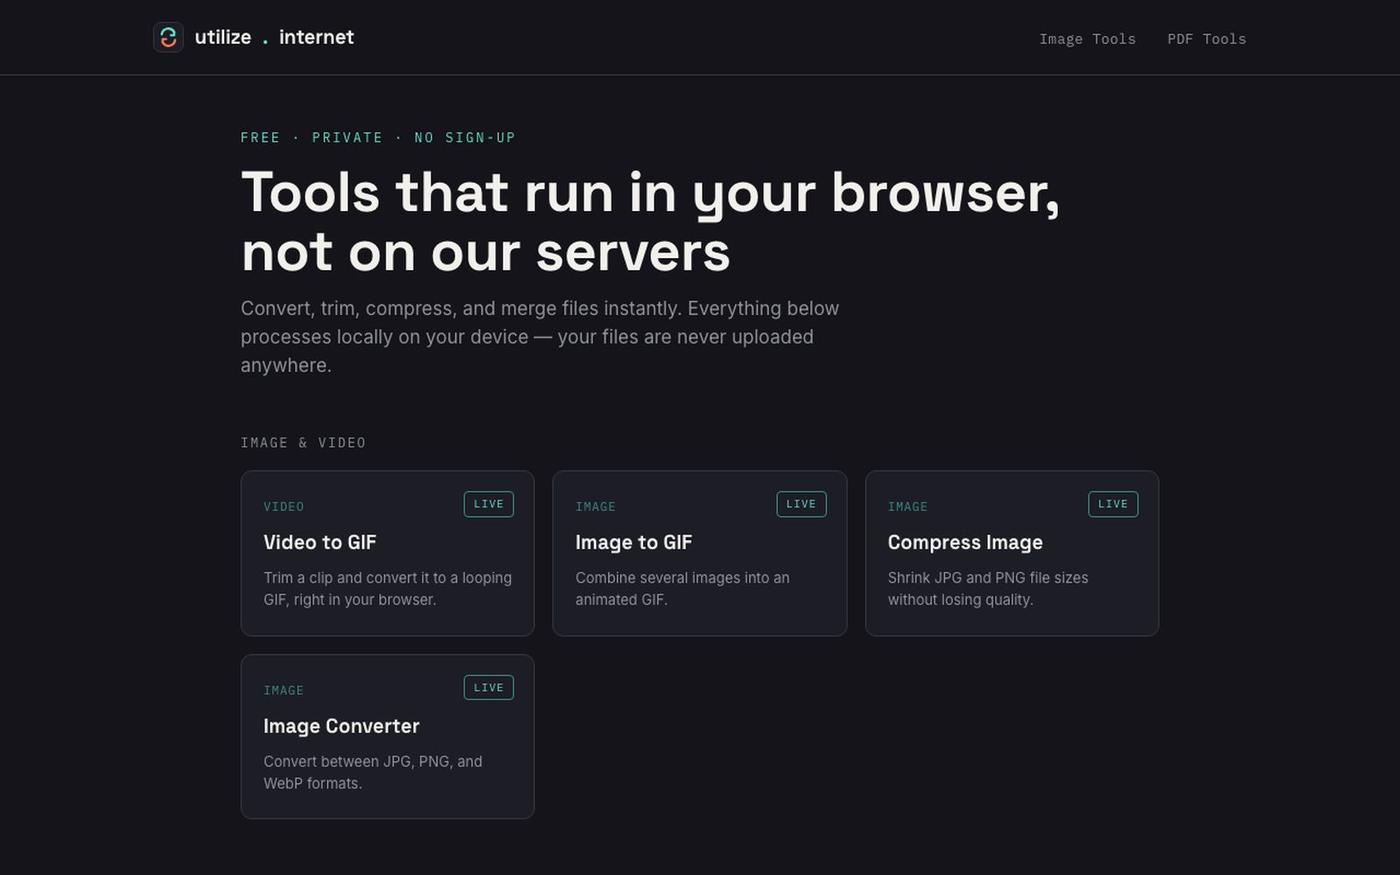The height and width of the screenshot is (875, 1400).
Task: Click the VIDEO label on the Video to GIF card
Action: [284, 507]
